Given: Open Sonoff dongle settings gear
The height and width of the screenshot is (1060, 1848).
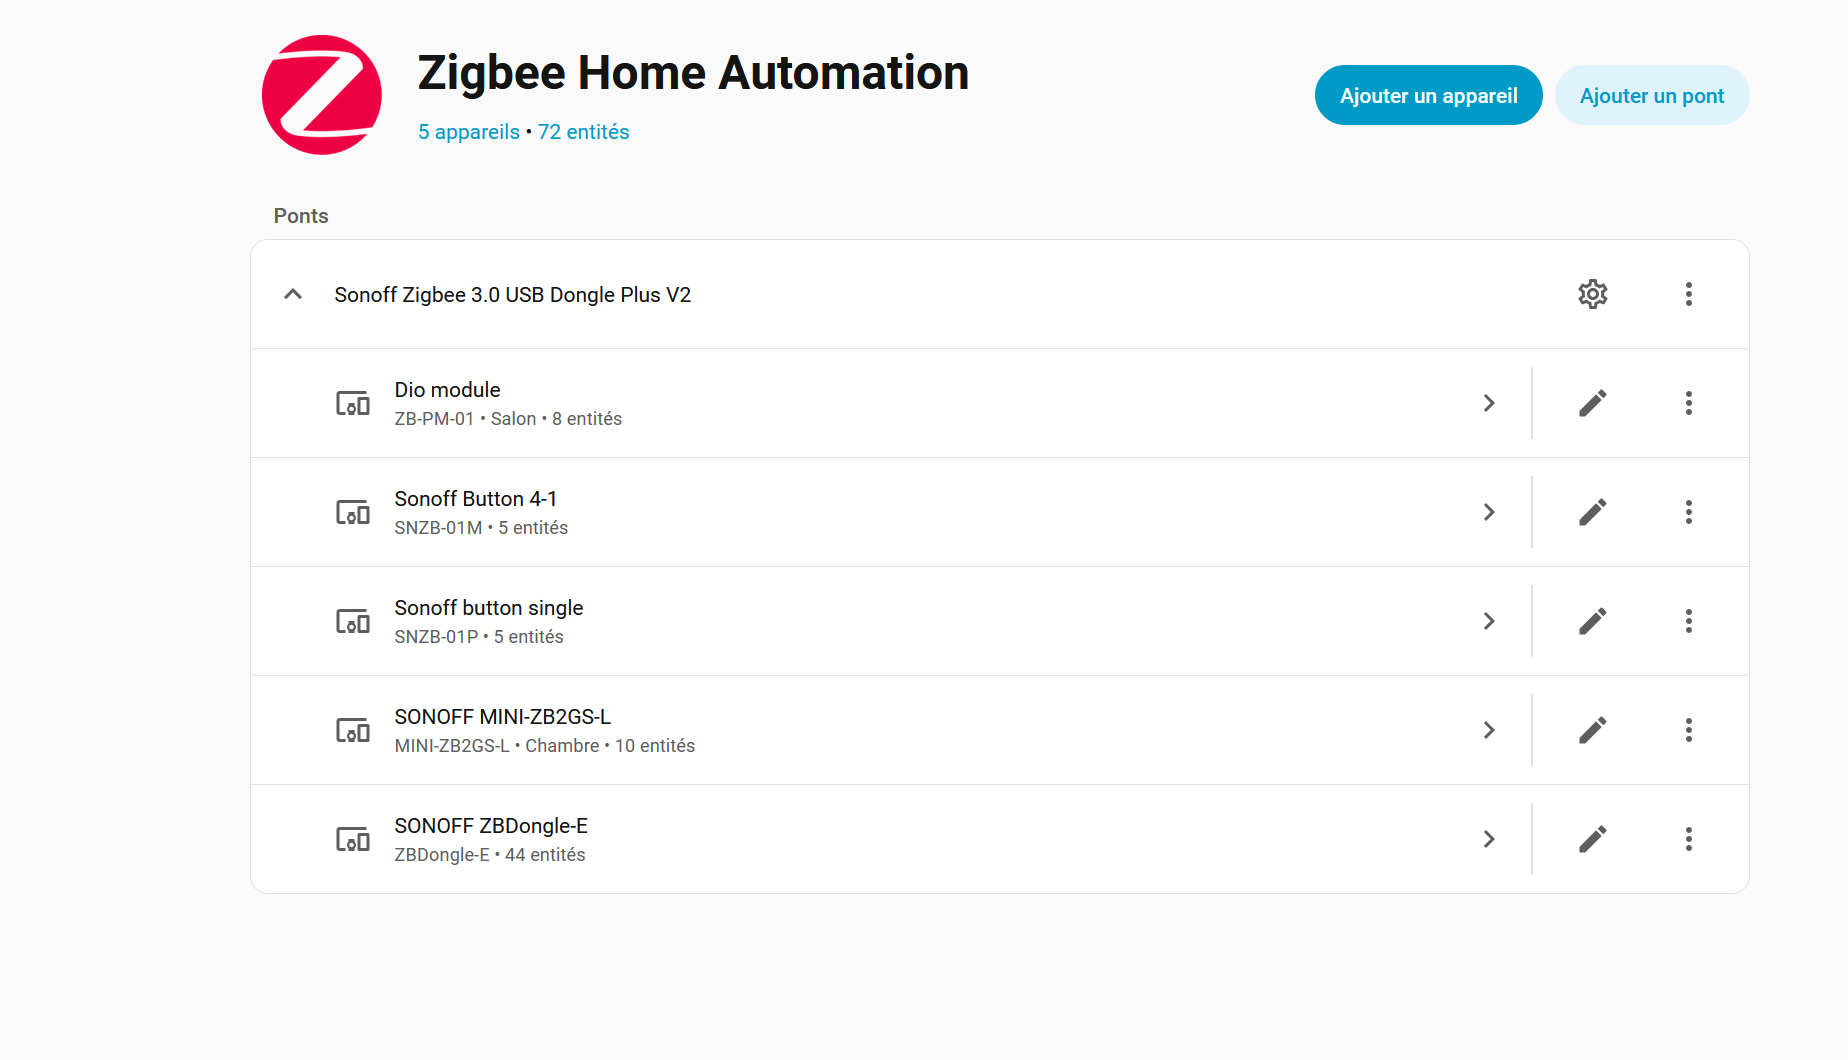Looking at the screenshot, I should coord(1592,294).
